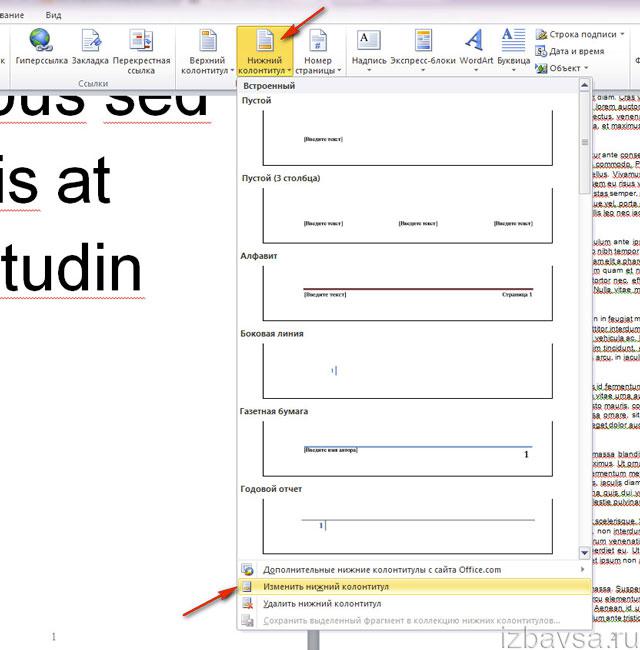Open the Экспресс-блоки quick parts
The width and height of the screenshot is (640, 650).
[422, 41]
